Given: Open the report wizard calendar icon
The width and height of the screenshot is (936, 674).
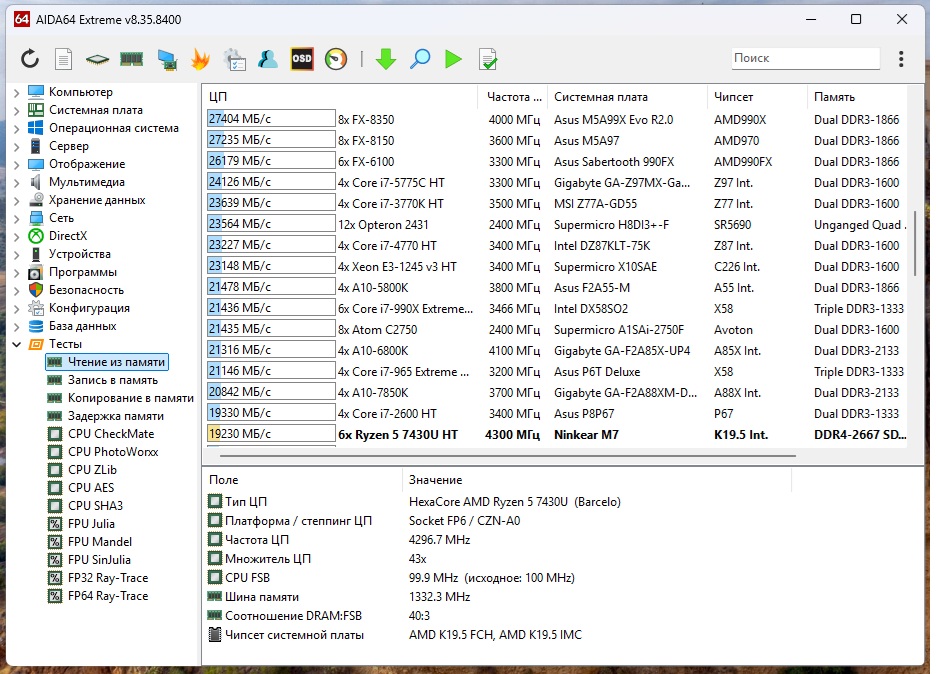Looking at the screenshot, I should pos(235,60).
